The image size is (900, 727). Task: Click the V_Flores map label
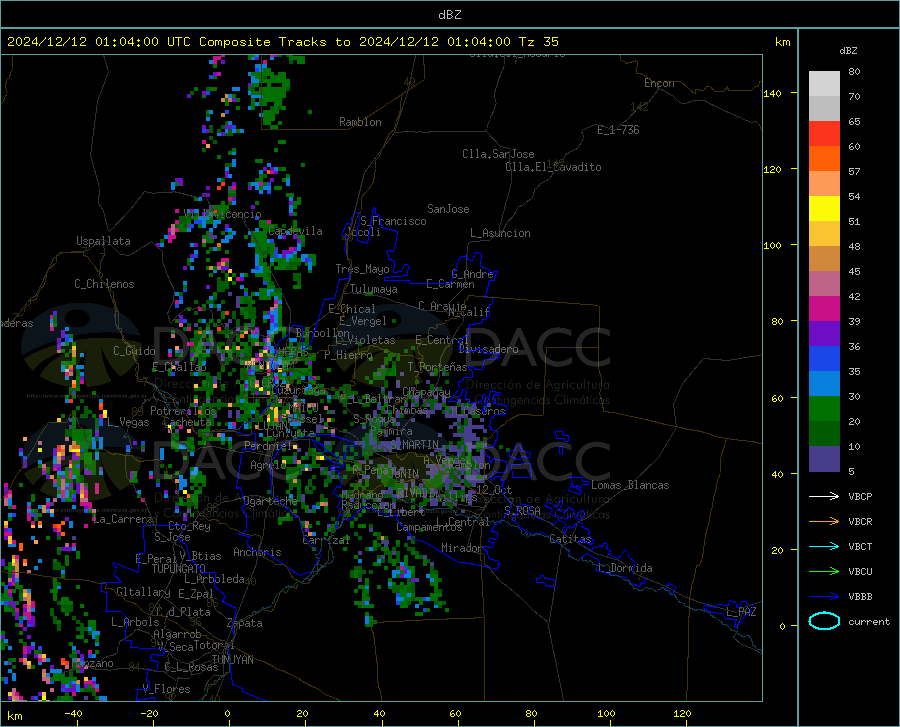point(166,689)
